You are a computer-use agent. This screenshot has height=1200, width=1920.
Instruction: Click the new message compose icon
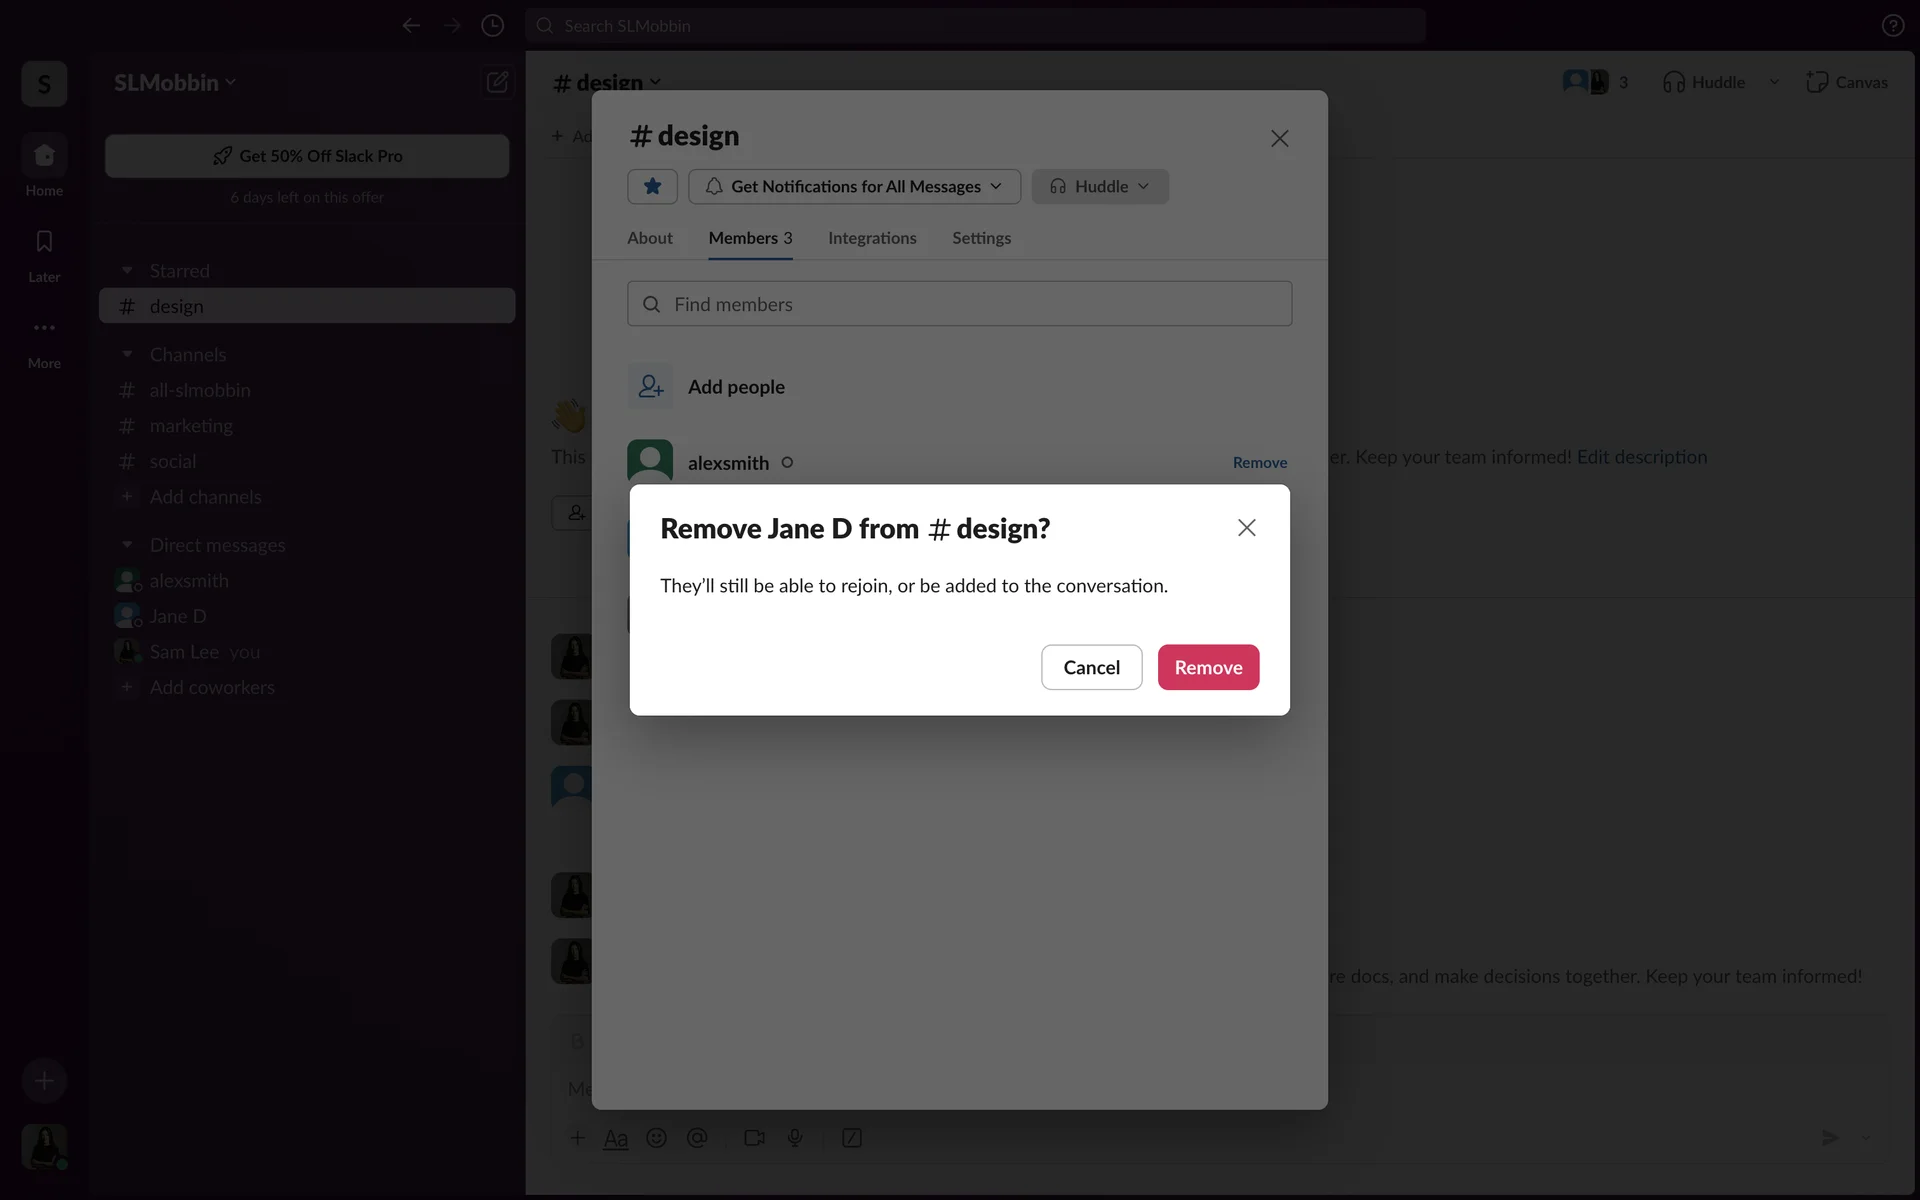pos(497,82)
